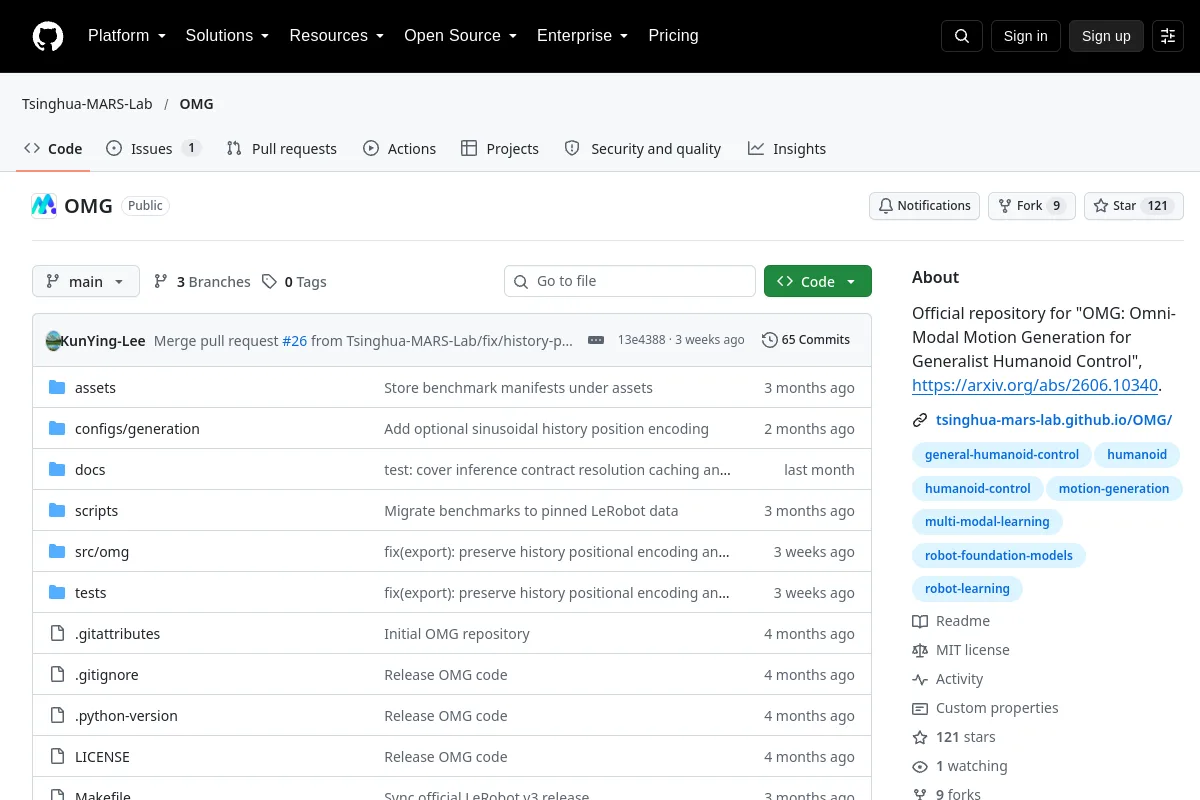Click the Go to file search field

tap(630, 282)
